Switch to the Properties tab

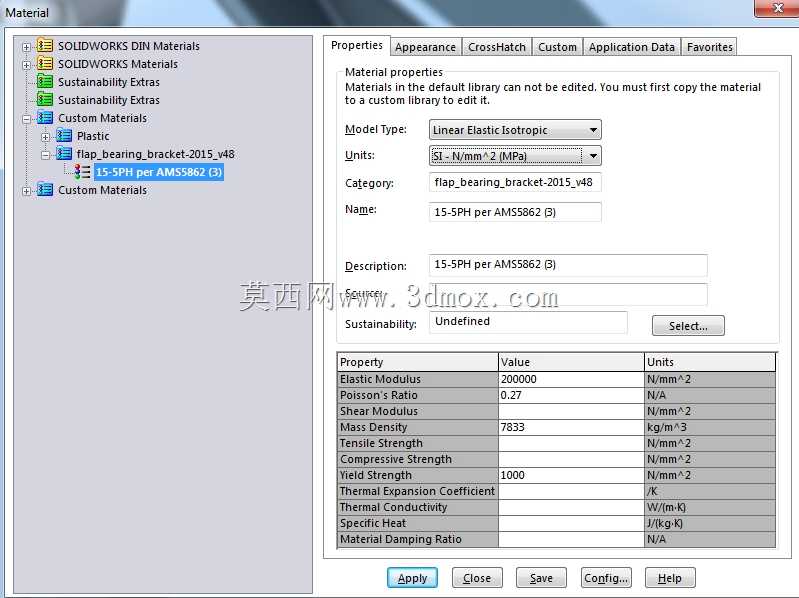point(357,45)
